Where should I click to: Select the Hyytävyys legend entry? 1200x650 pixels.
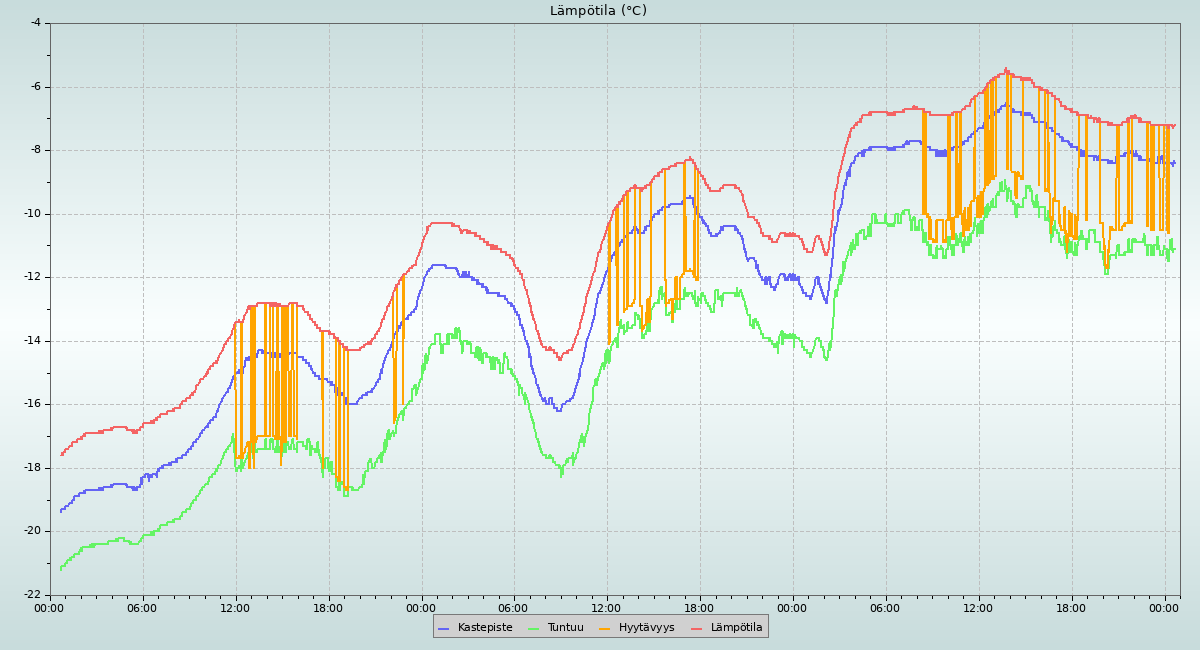tap(646, 627)
